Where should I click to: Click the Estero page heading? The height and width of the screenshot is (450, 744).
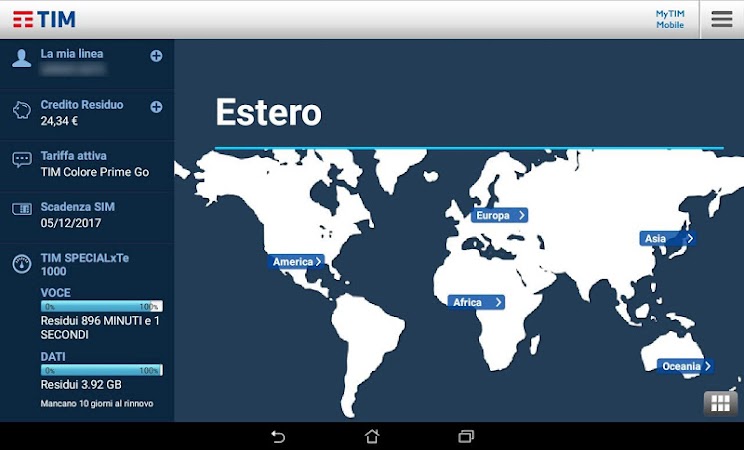click(x=269, y=112)
